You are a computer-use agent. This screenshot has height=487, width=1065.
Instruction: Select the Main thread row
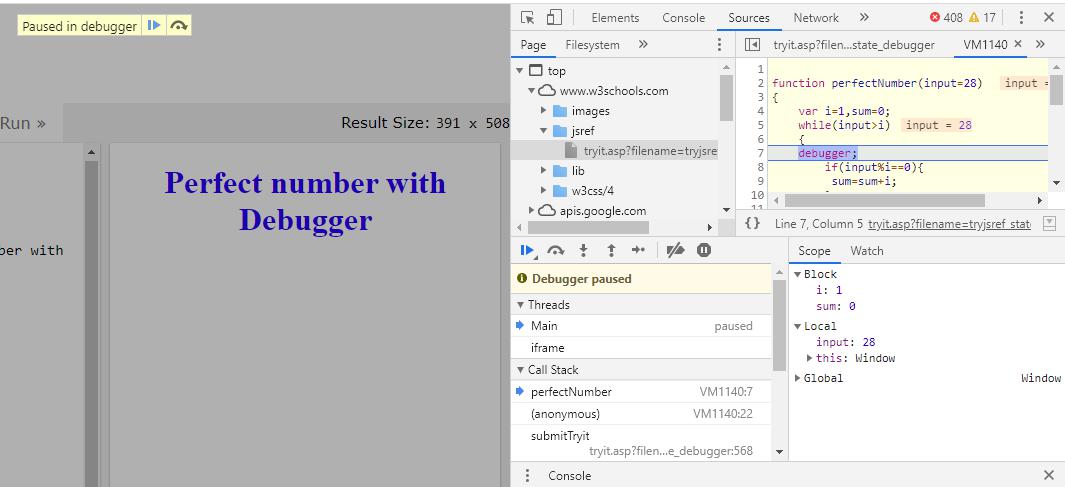tap(641, 326)
